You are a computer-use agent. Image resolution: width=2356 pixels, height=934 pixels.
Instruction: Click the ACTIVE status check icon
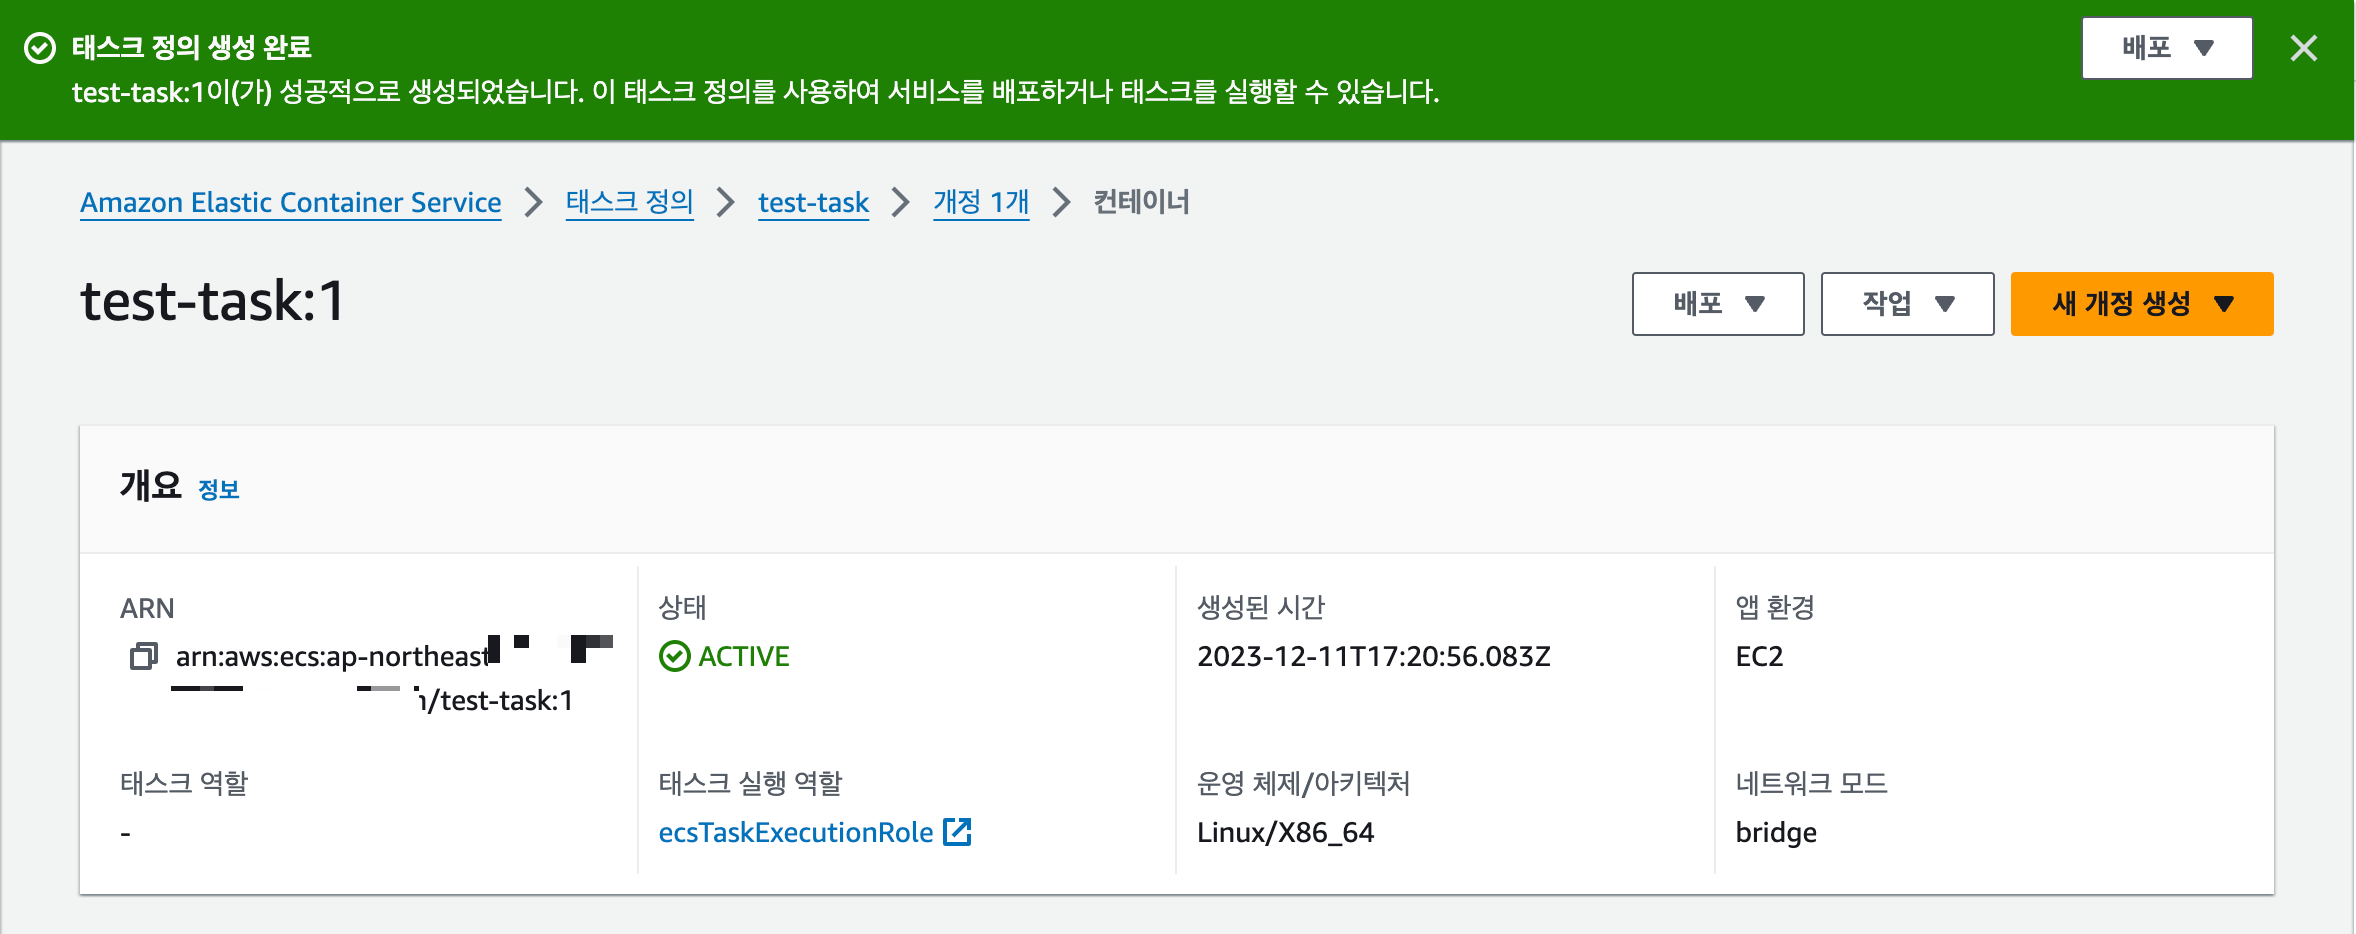[675, 657]
